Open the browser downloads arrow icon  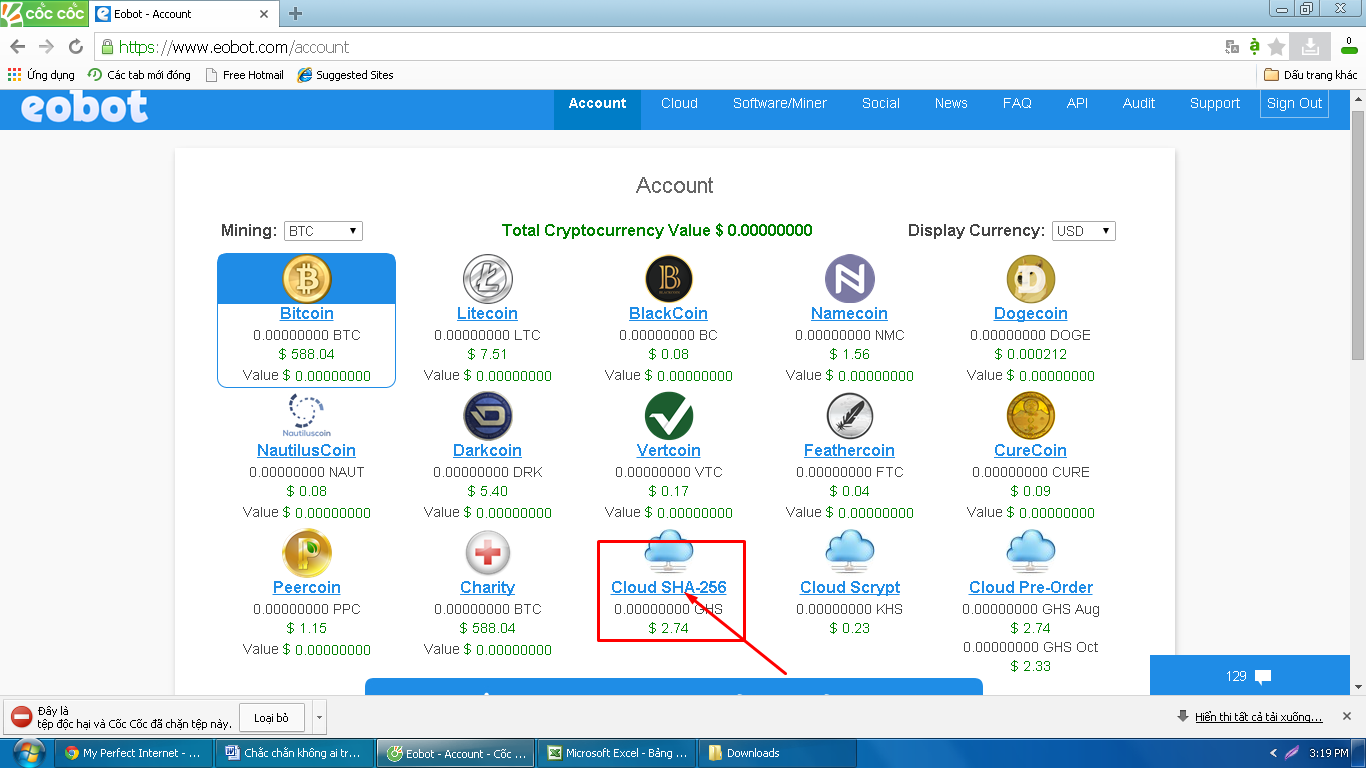[x=1309, y=46]
